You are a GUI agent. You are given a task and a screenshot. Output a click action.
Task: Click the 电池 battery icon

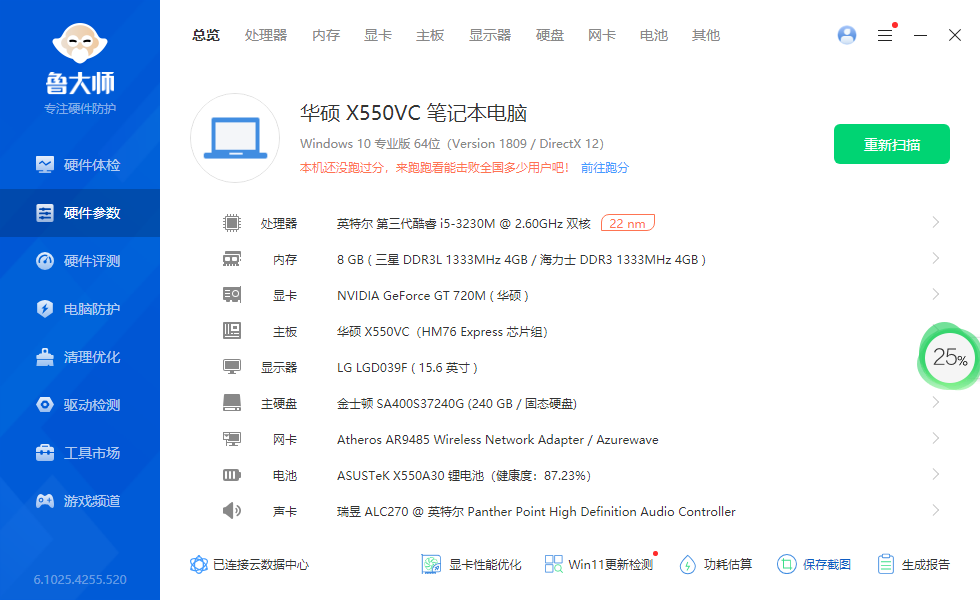click(x=232, y=475)
